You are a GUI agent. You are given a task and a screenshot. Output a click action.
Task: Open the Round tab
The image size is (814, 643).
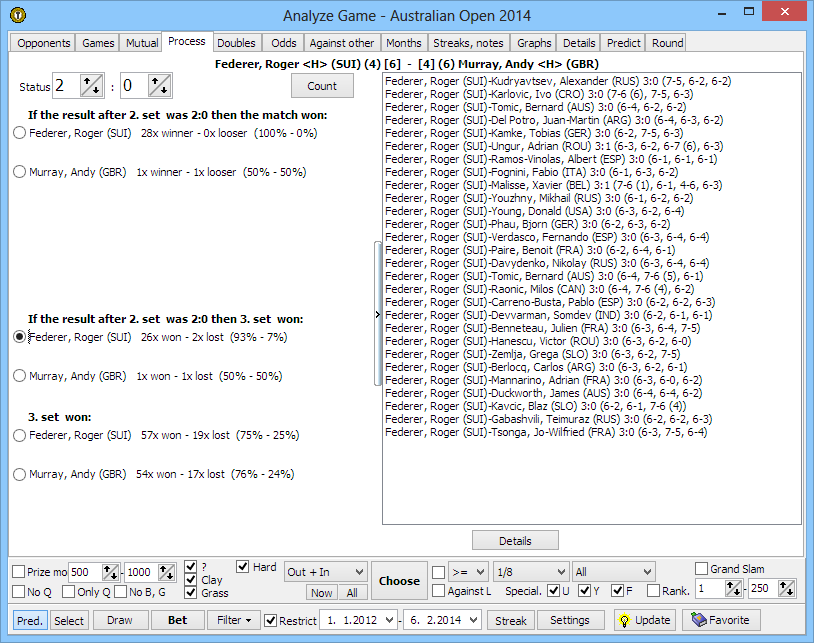click(667, 43)
